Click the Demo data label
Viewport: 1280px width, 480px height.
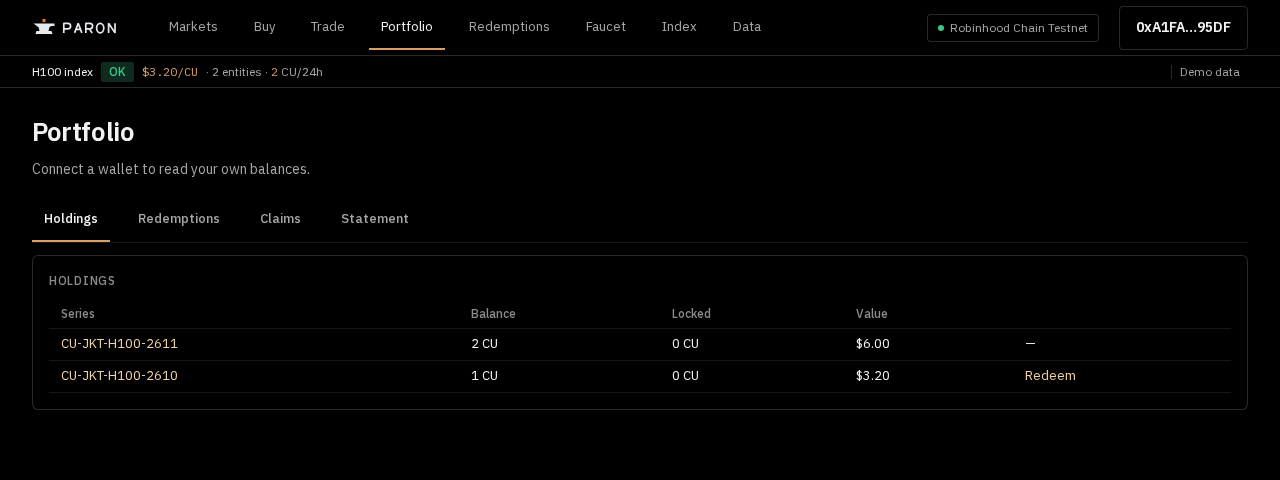click(1210, 72)
